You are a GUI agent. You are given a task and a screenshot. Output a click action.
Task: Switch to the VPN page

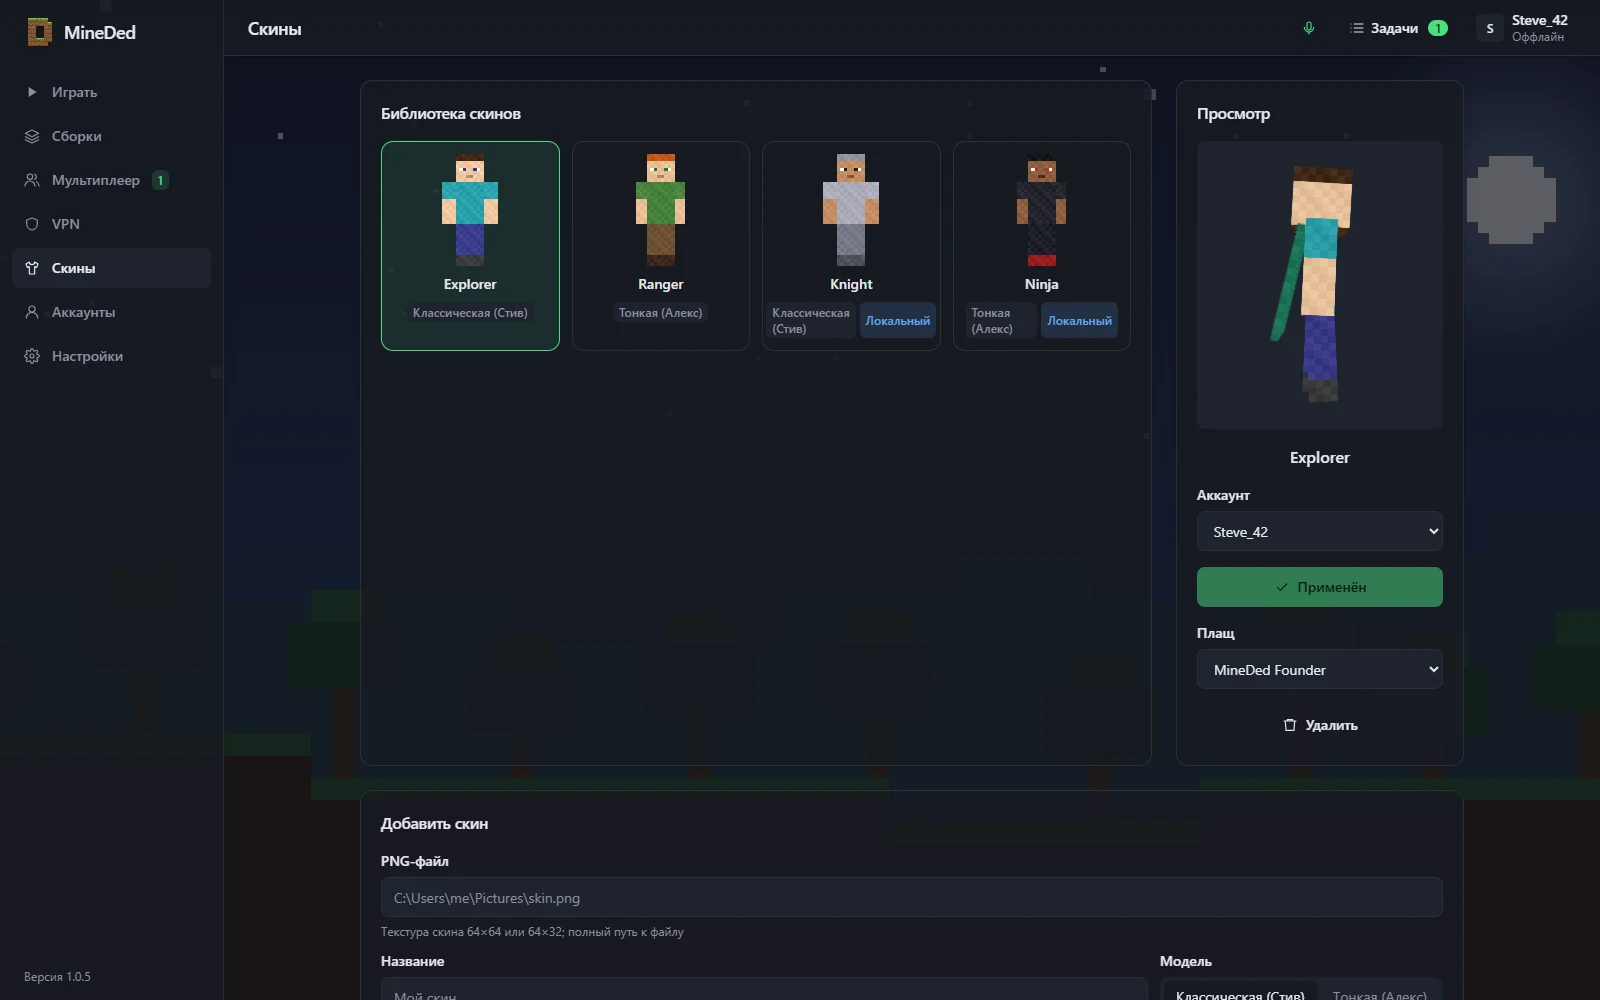click(x=111, y=224)
